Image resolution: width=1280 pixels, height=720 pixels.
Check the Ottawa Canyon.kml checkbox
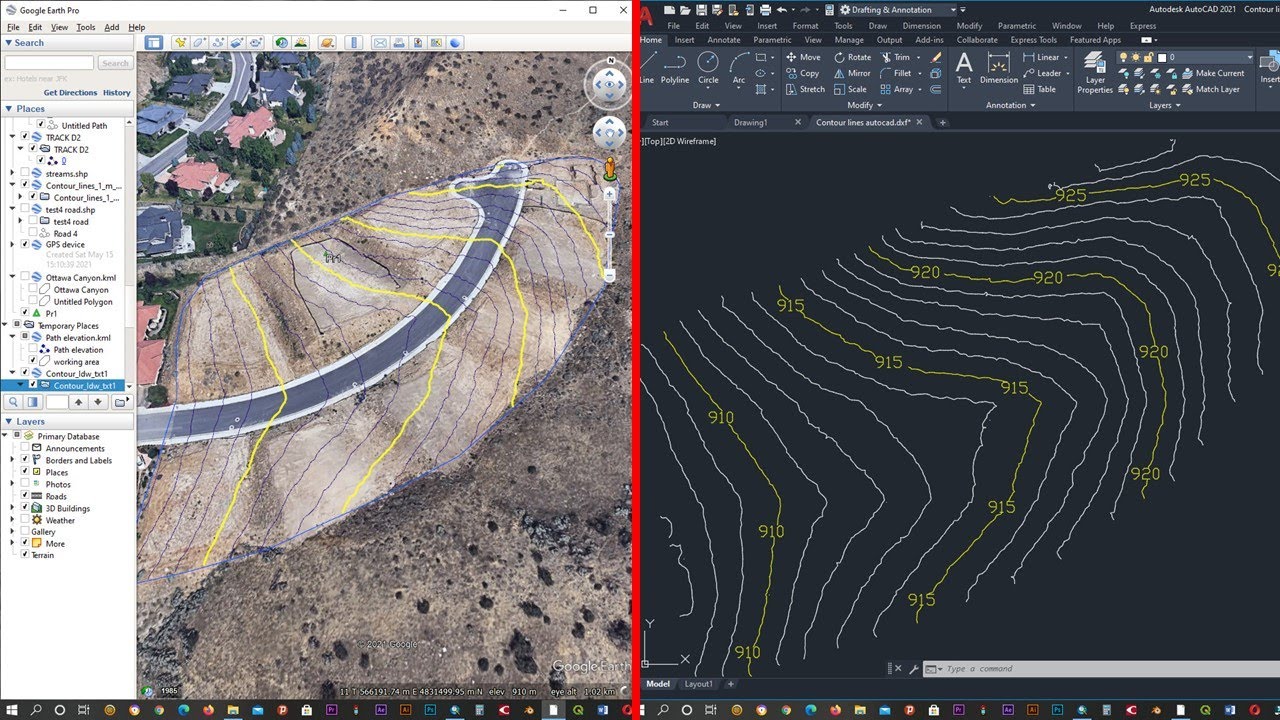25,277
